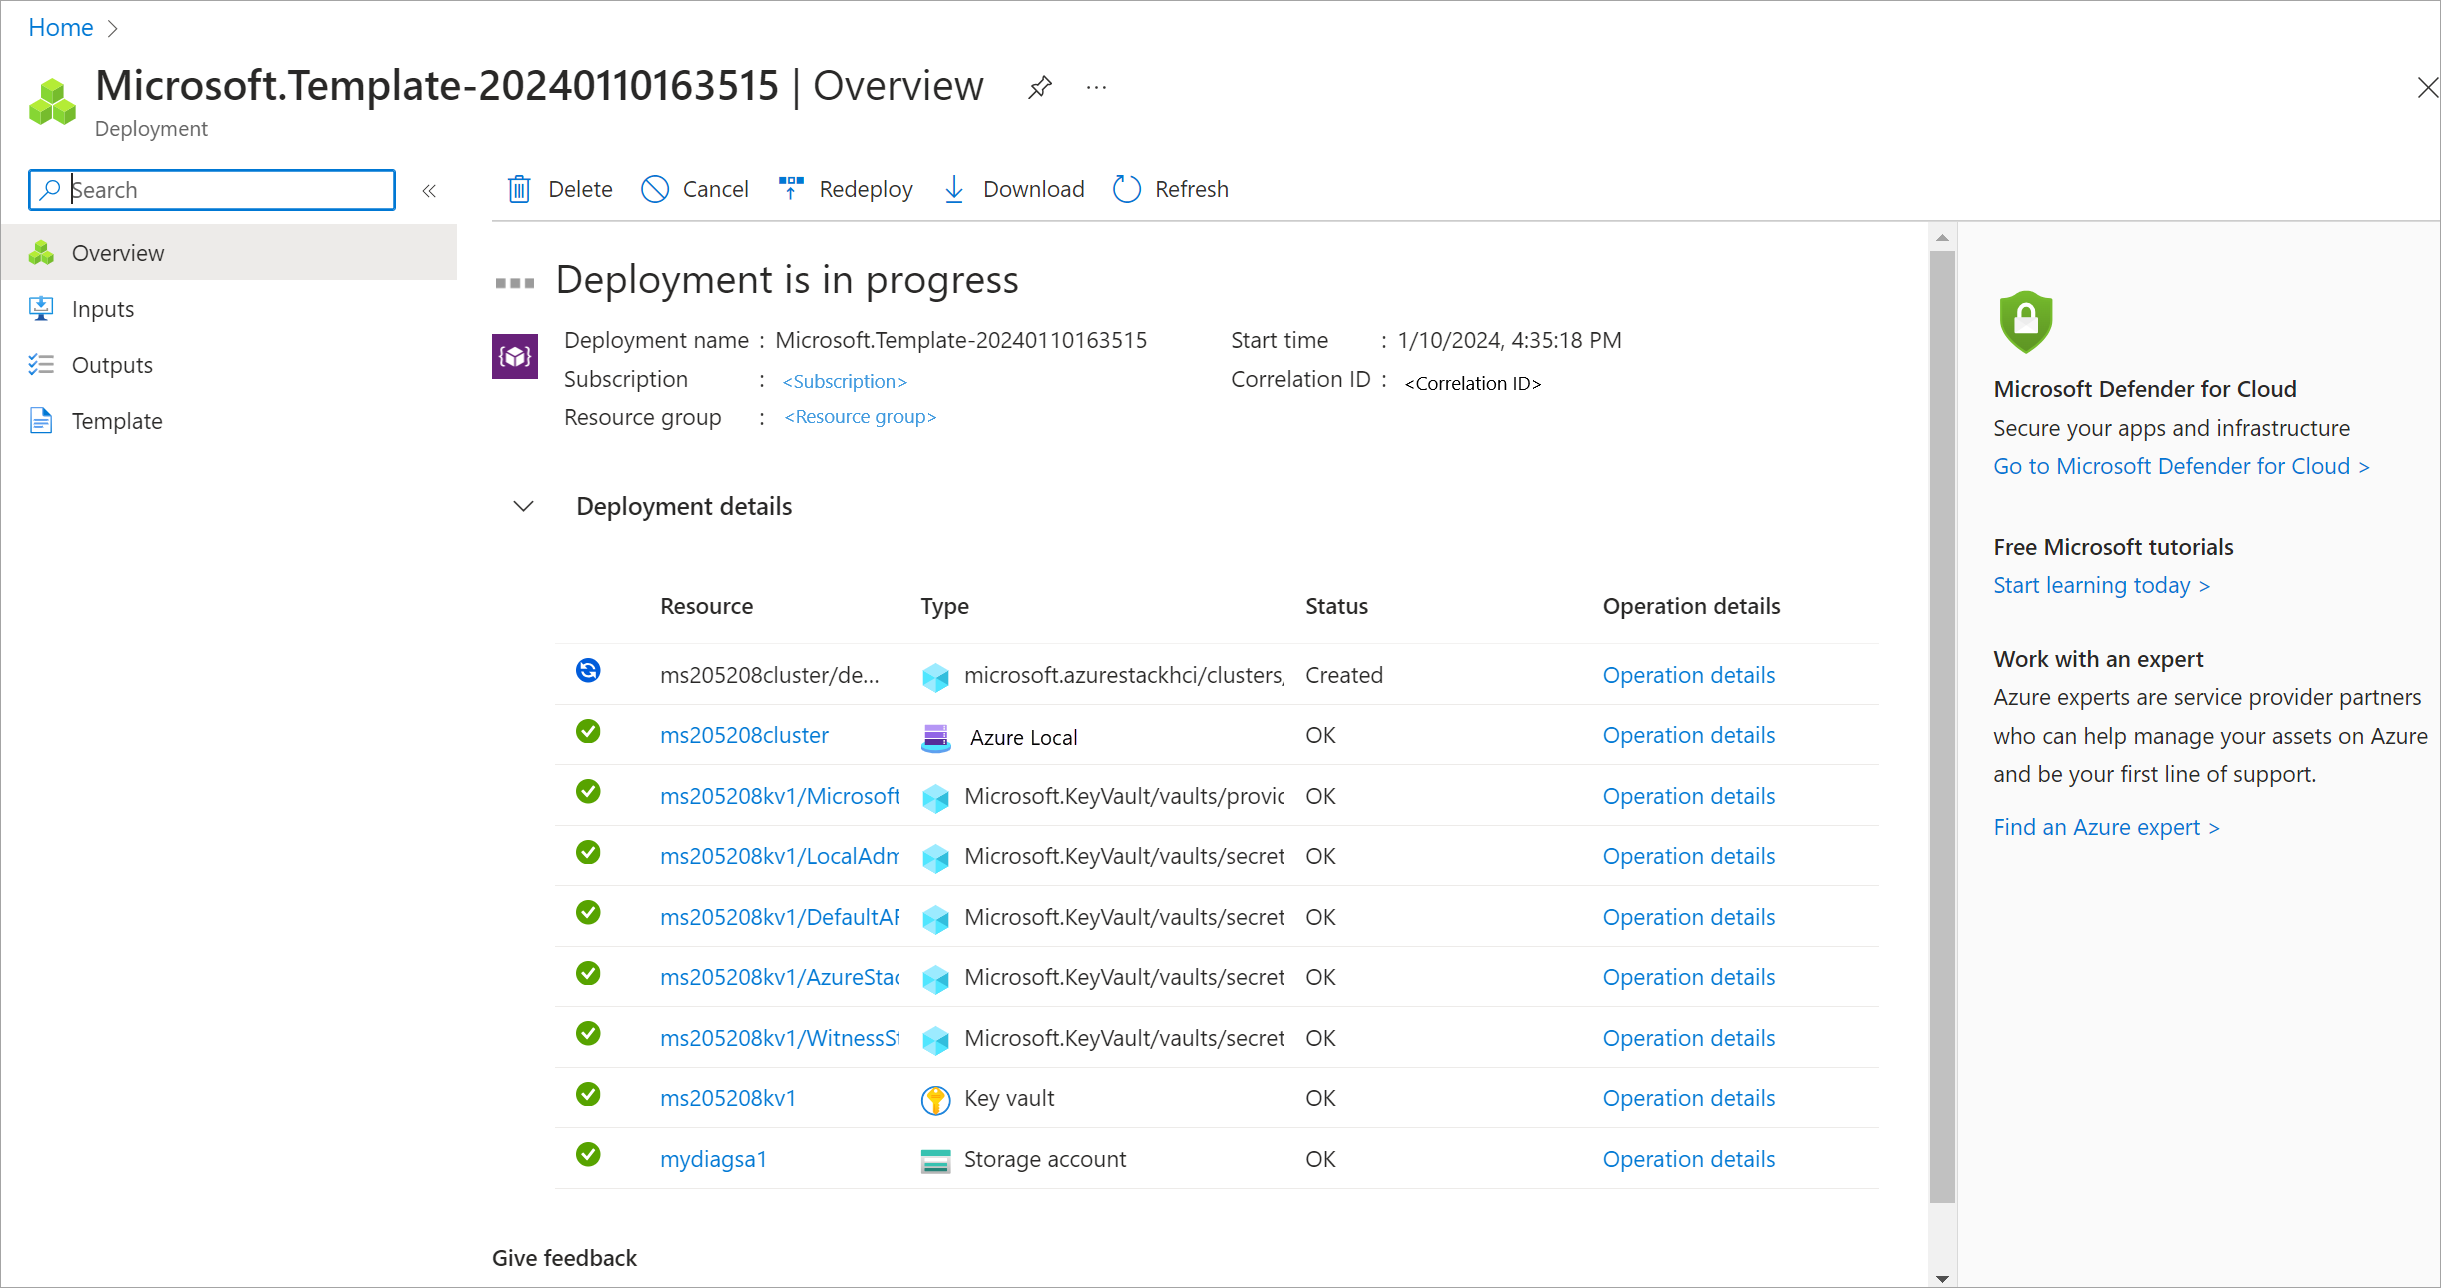Go to Microsoft Defender for Cloud
Image resolution: width=2441 pixels, height=1288 pixels.
pos(2180,466)
